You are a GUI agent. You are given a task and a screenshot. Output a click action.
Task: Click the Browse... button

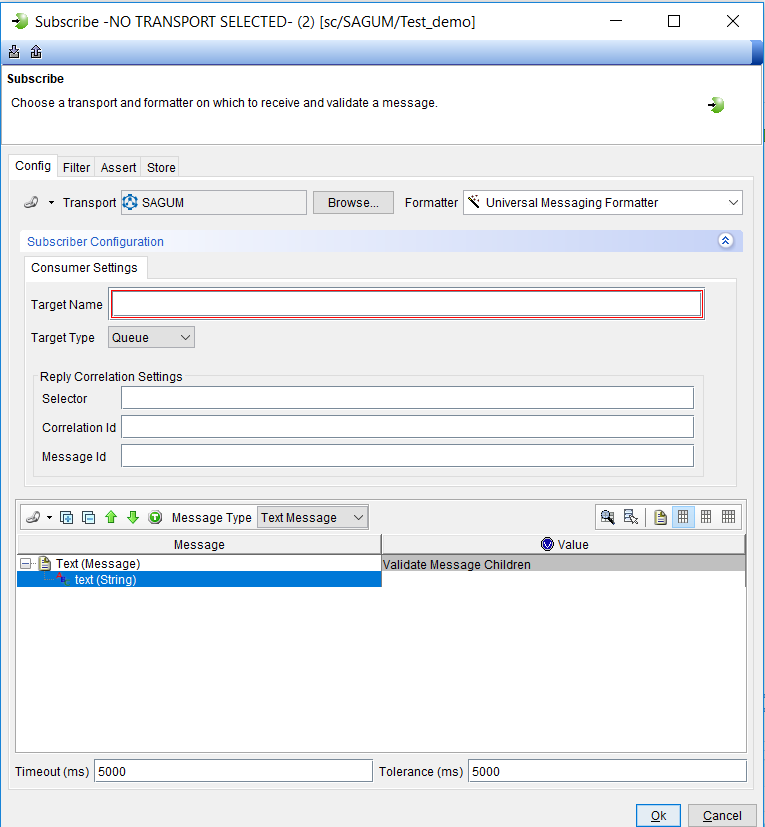pos(353,203)
